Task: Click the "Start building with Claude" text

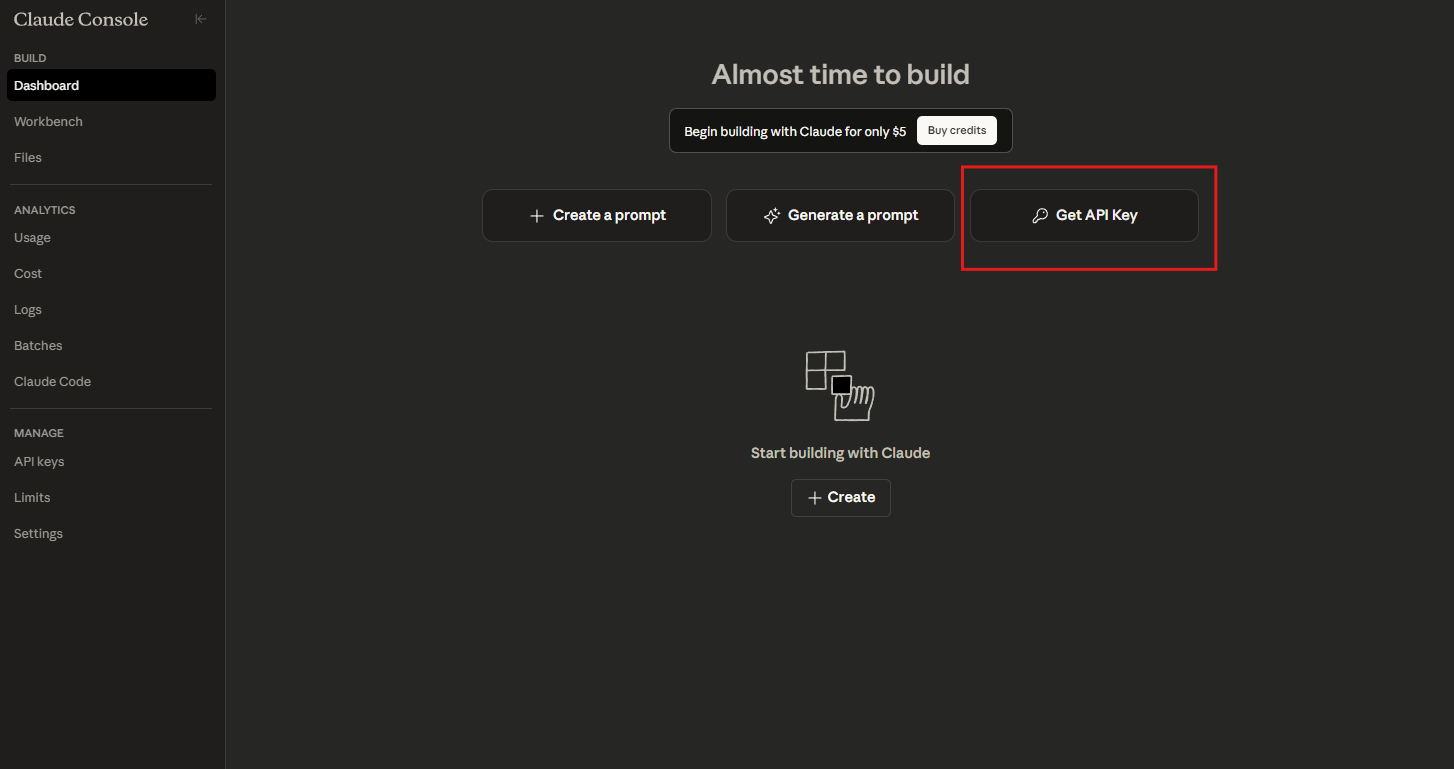Action: (x=840, y=453)
